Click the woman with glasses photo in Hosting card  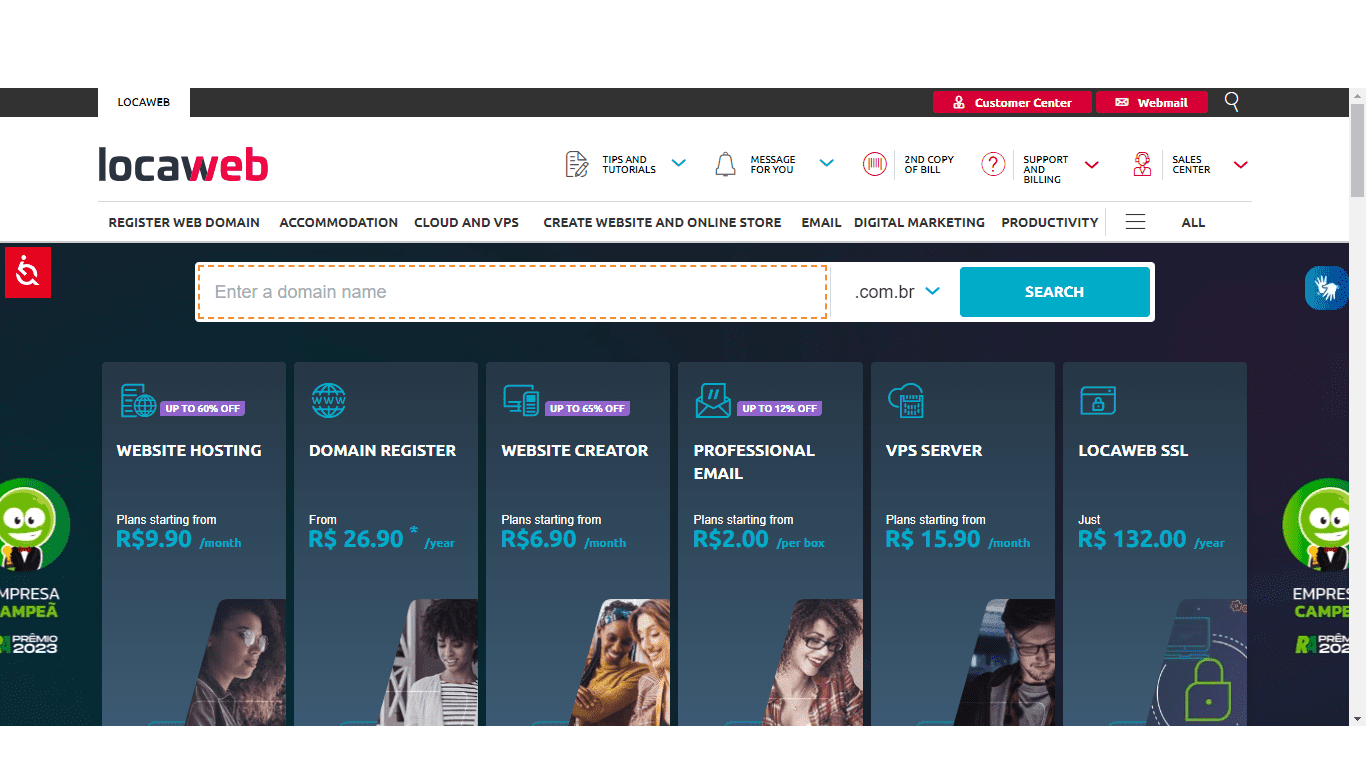(x=236, y=662)
